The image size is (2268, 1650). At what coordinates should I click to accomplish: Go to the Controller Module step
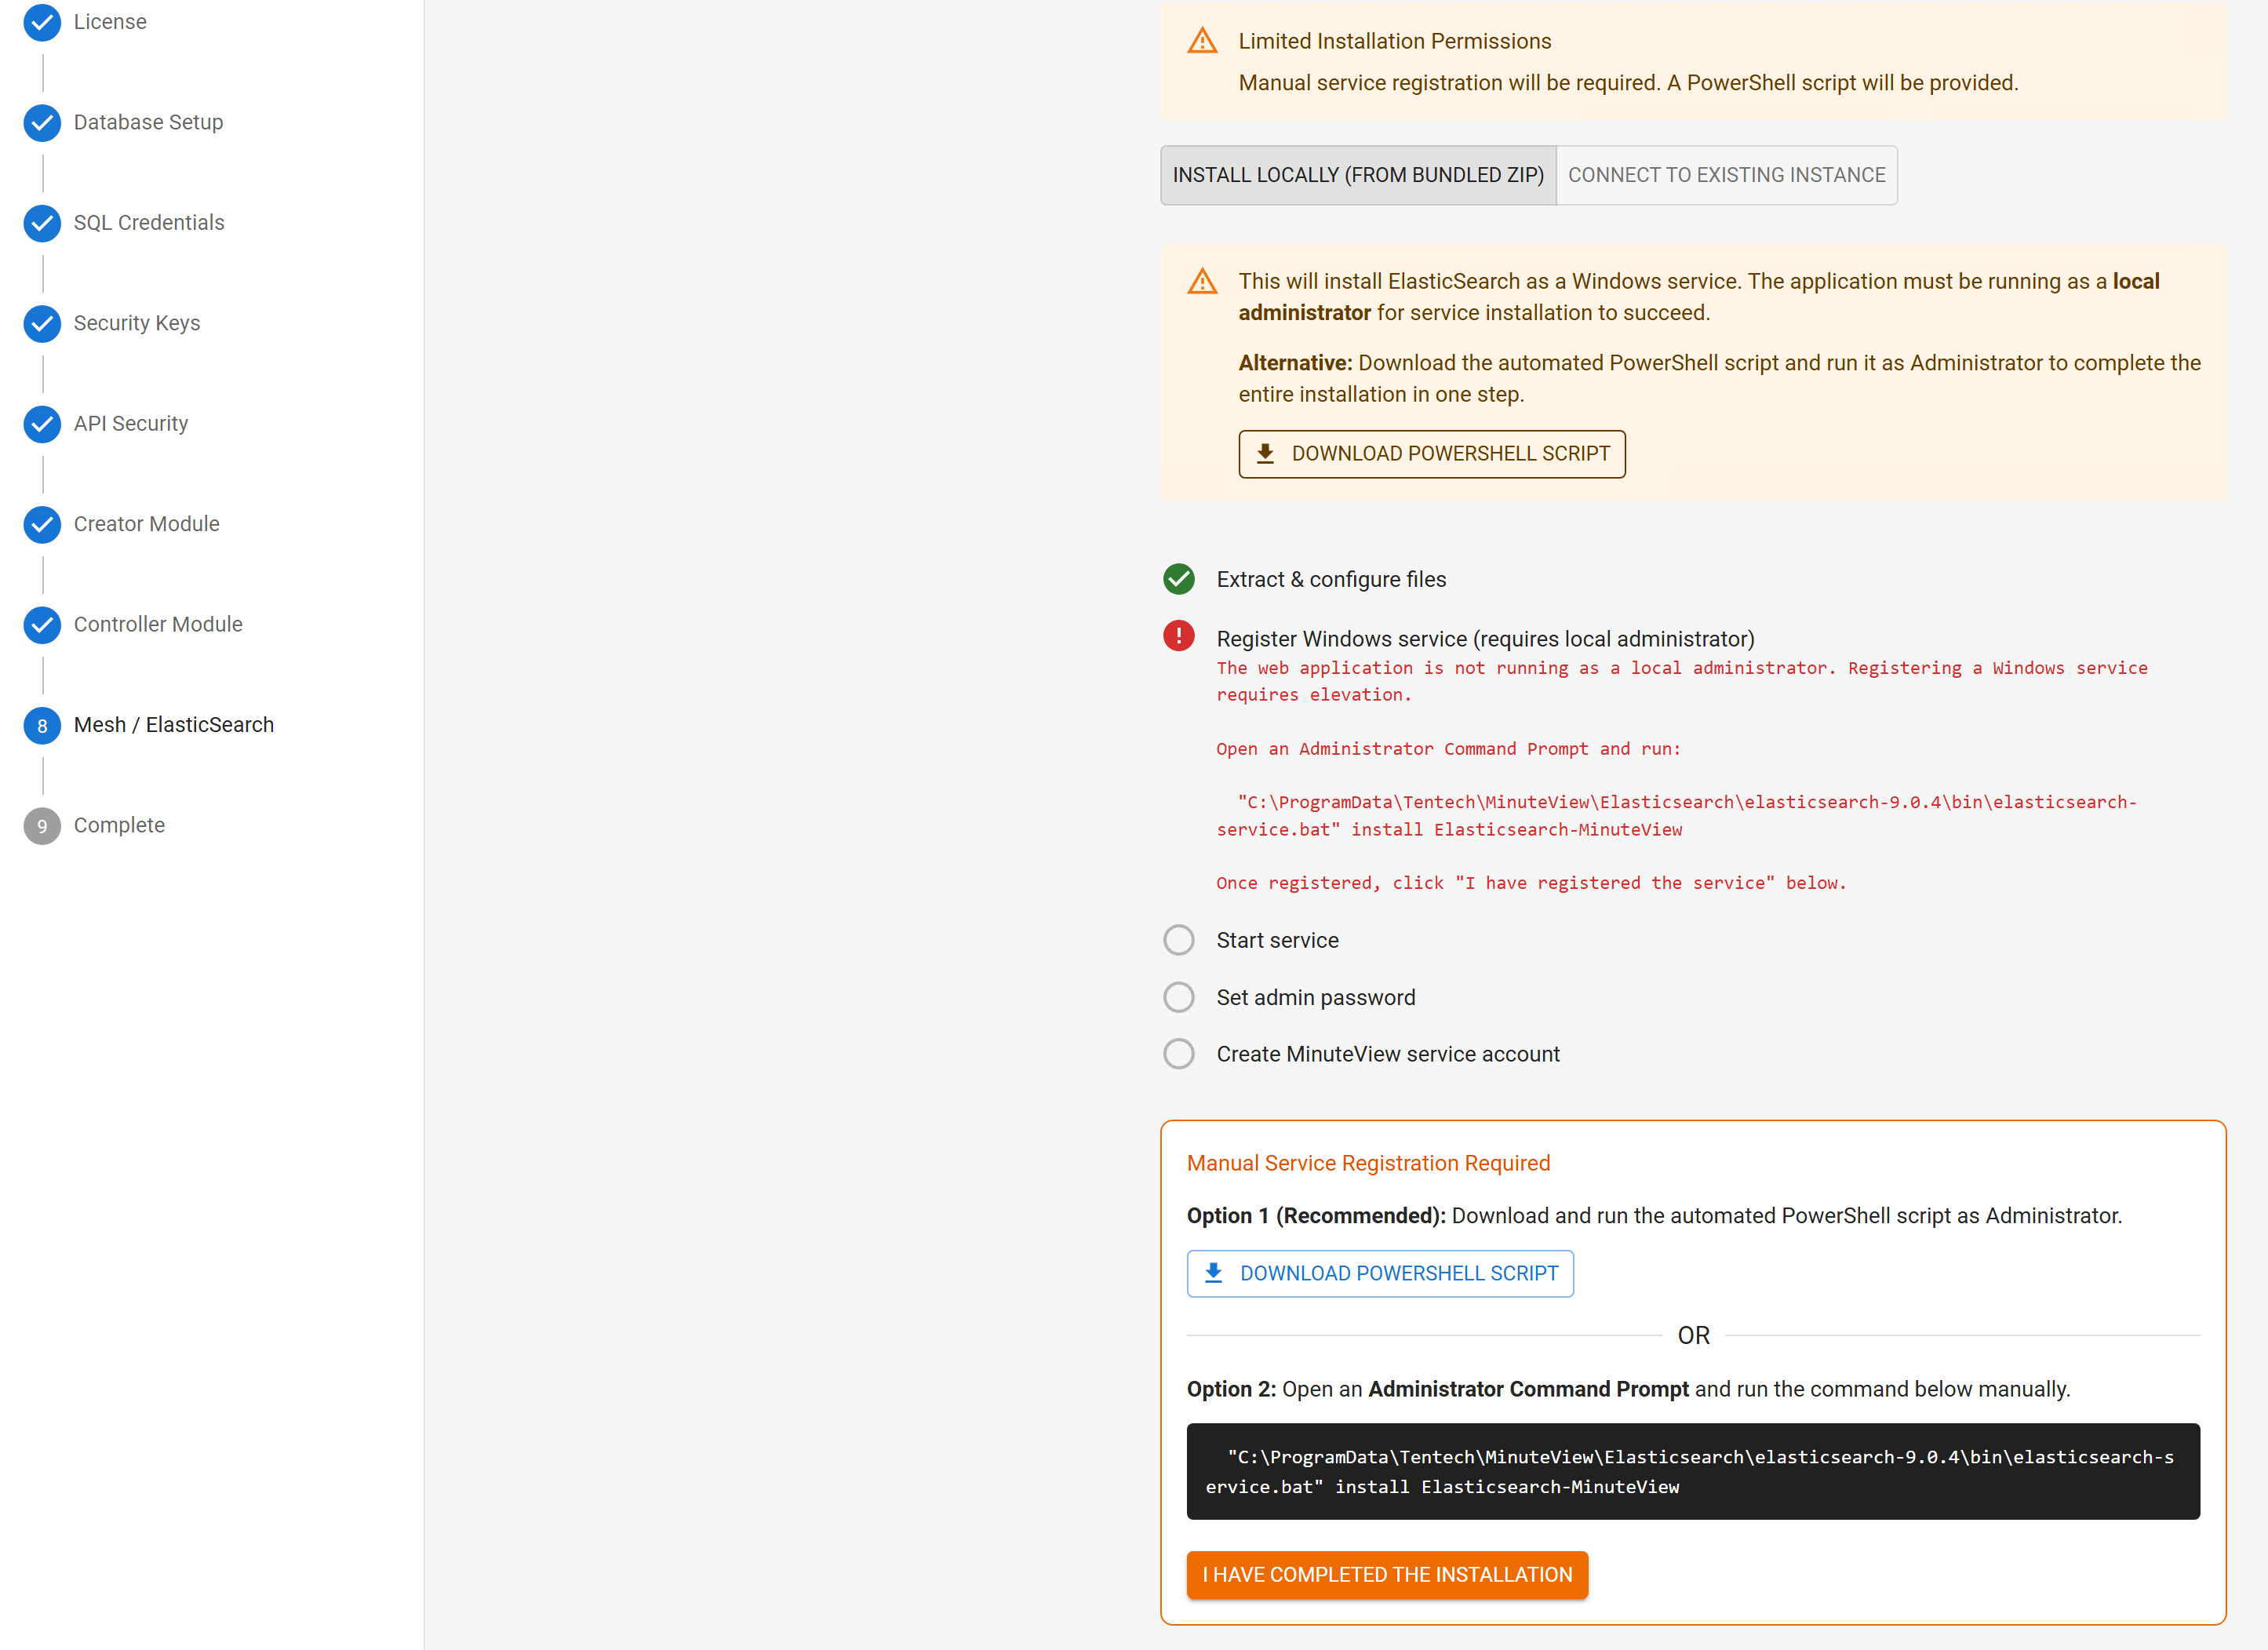tap(158, 624)
